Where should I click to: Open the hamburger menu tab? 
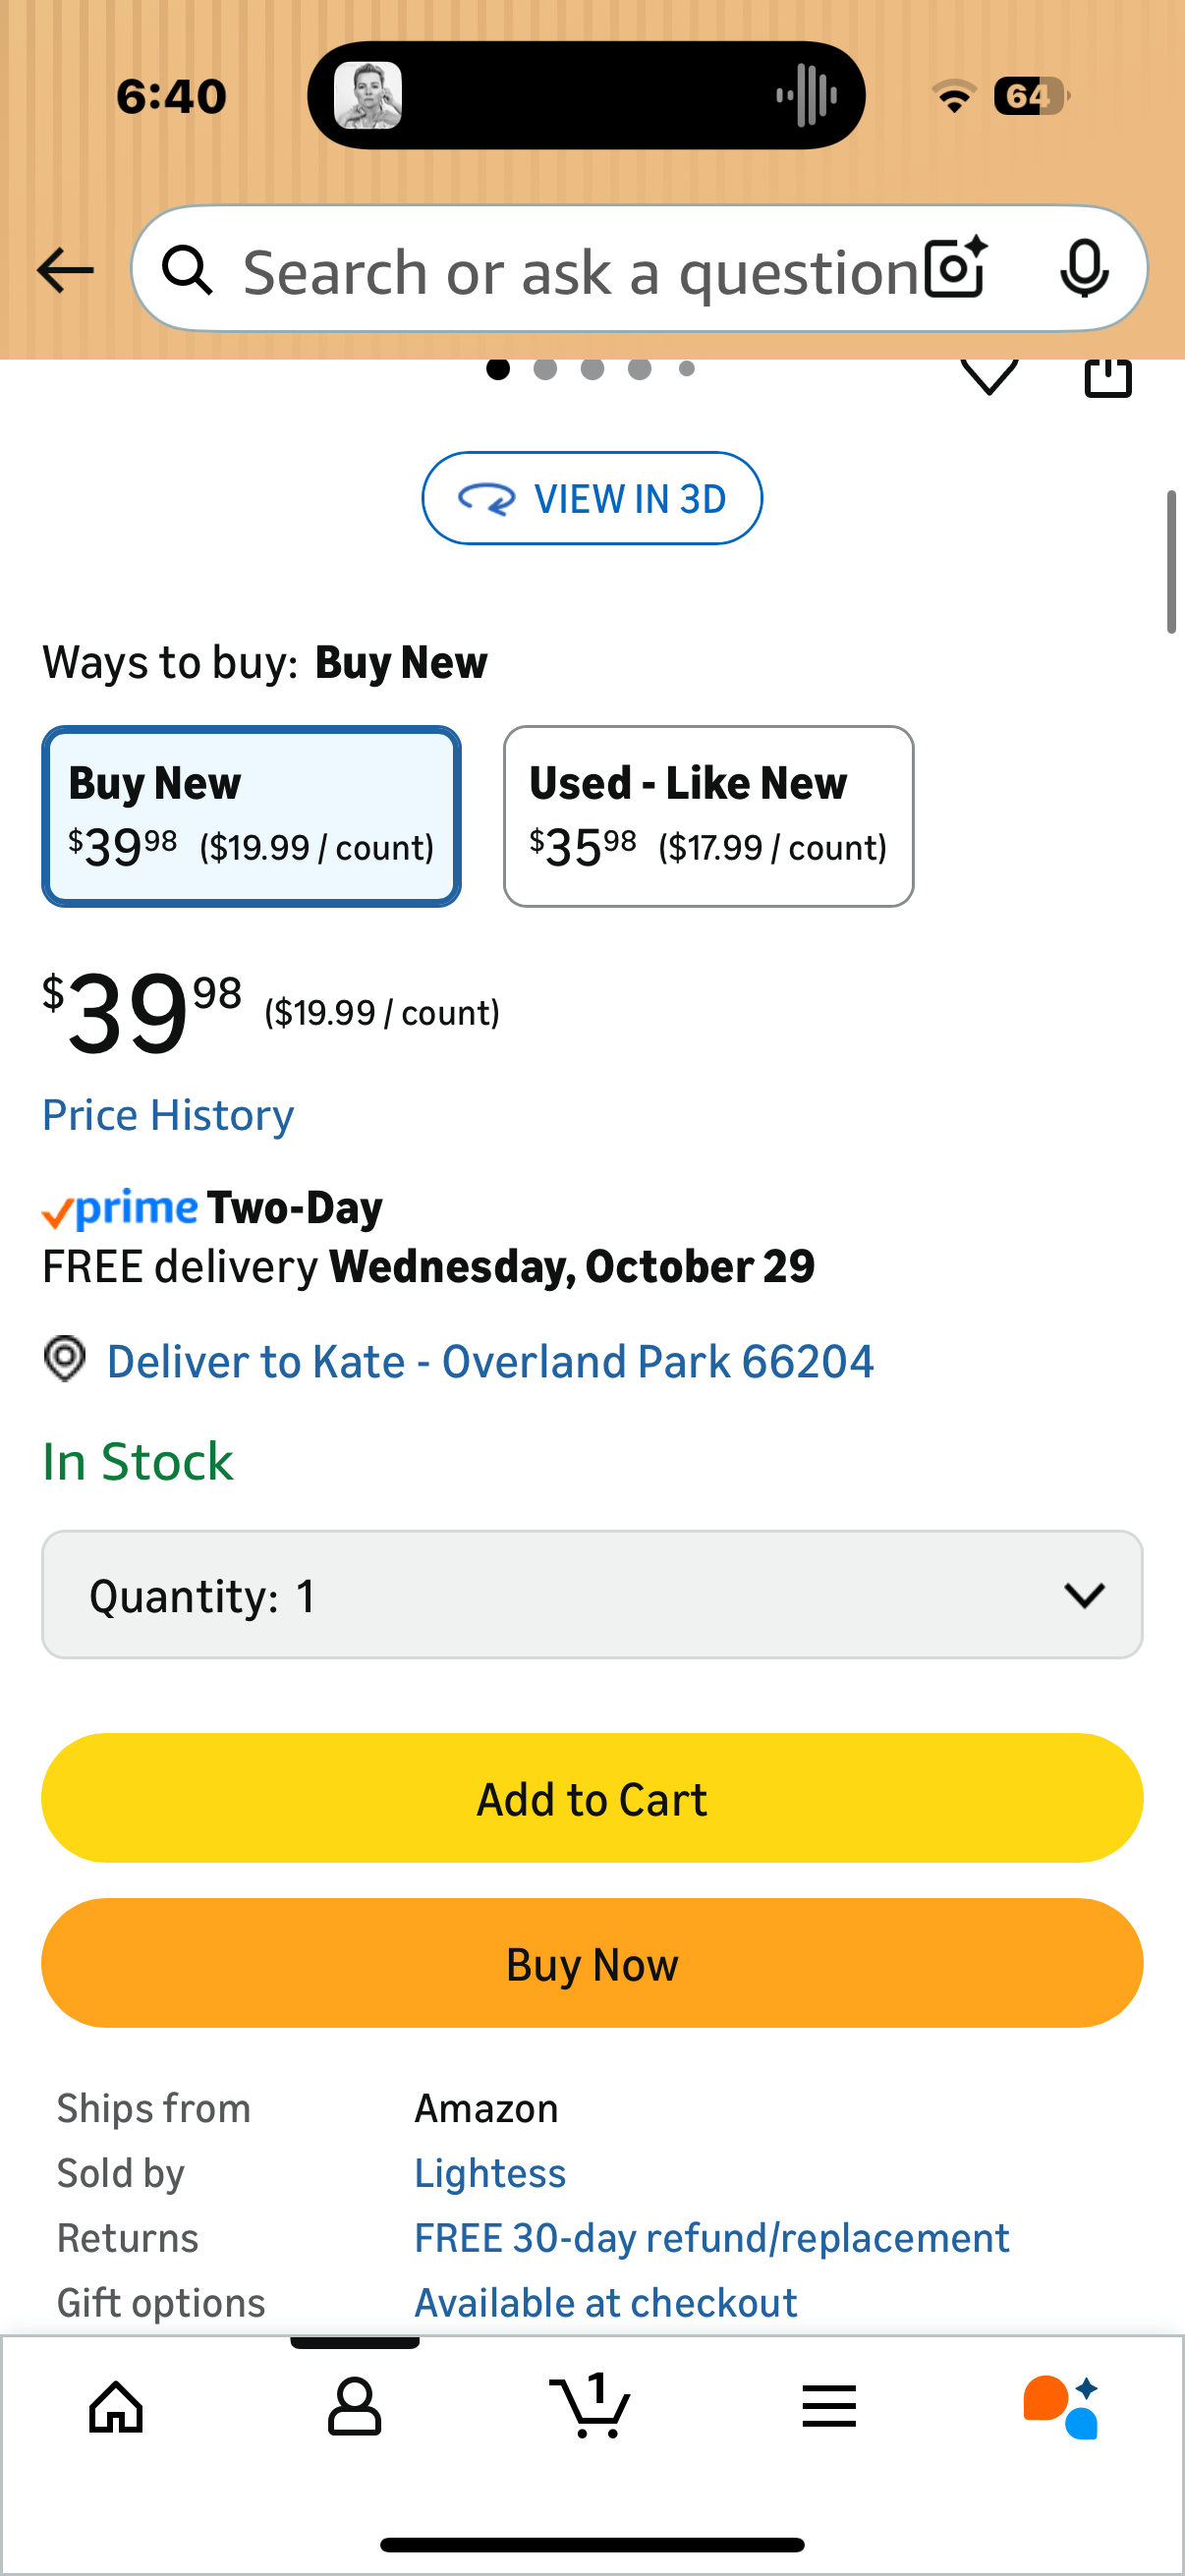pyautogui.click(x=829, y=2405)
